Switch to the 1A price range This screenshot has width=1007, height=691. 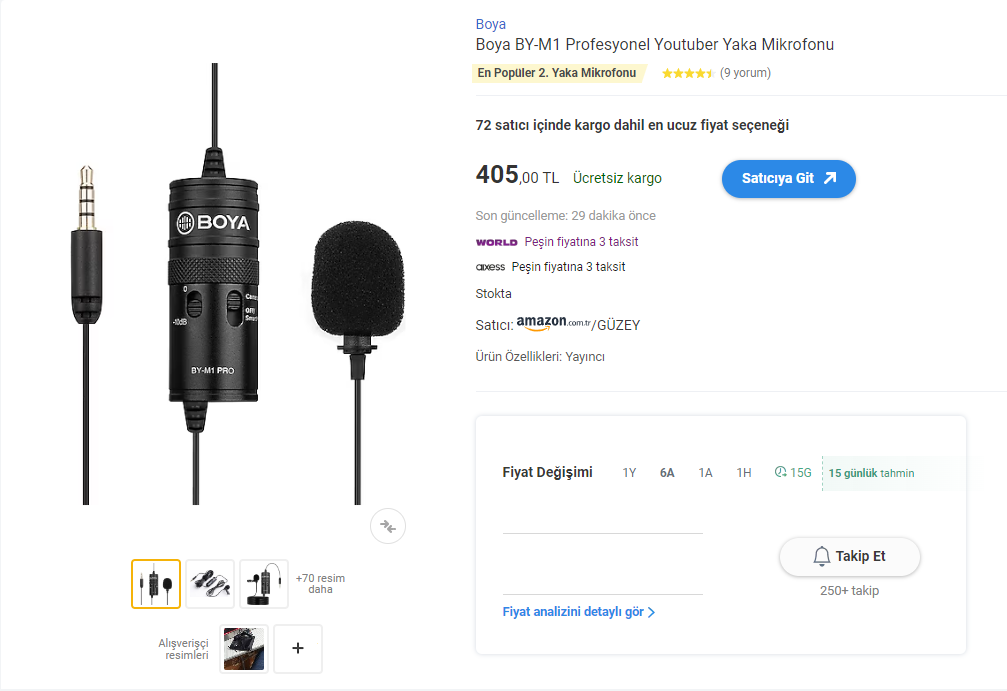tap(705, 473)
